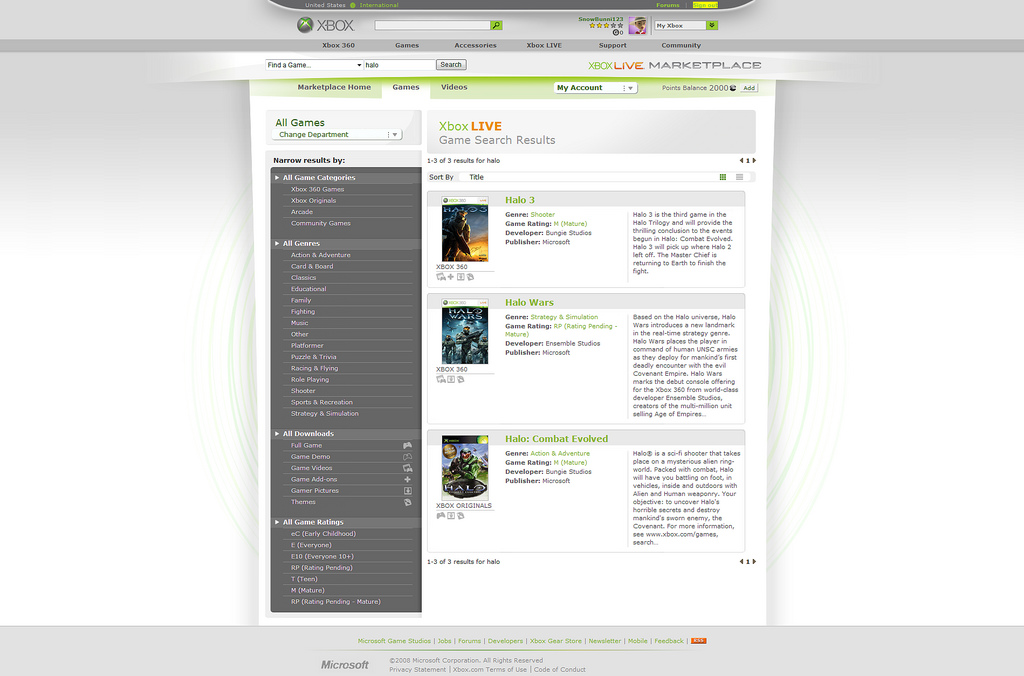This screenshot has height=676, width=1024.
Task: Go to previous results page arrow at top
Action: click(x=741, y=161)
